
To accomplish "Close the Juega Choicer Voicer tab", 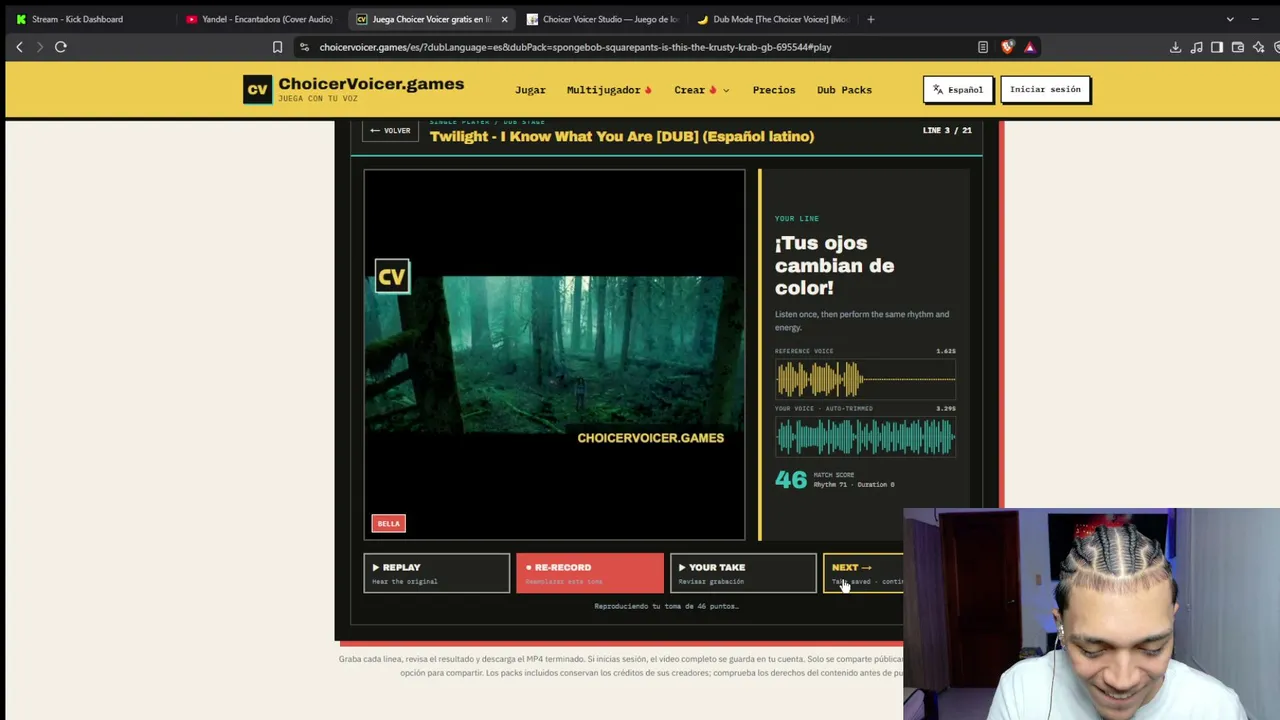I will tap(504, 19).
